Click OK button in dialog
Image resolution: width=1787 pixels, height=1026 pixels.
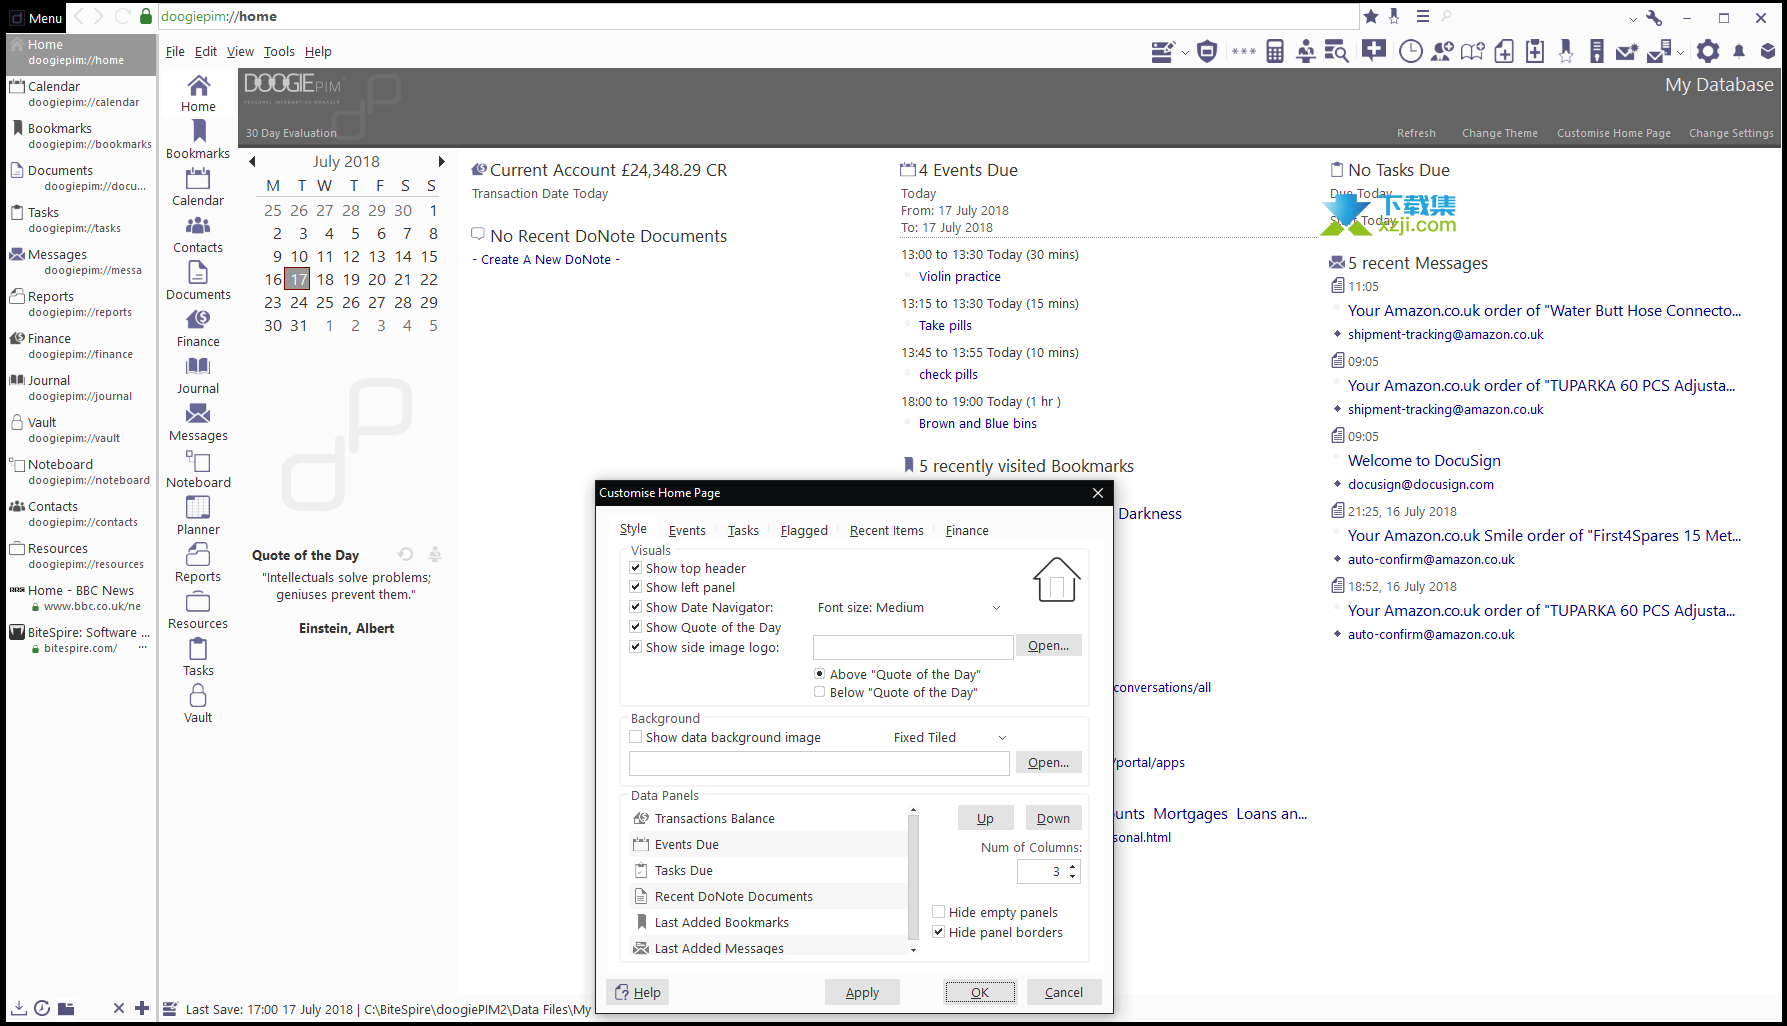(980, 992)
